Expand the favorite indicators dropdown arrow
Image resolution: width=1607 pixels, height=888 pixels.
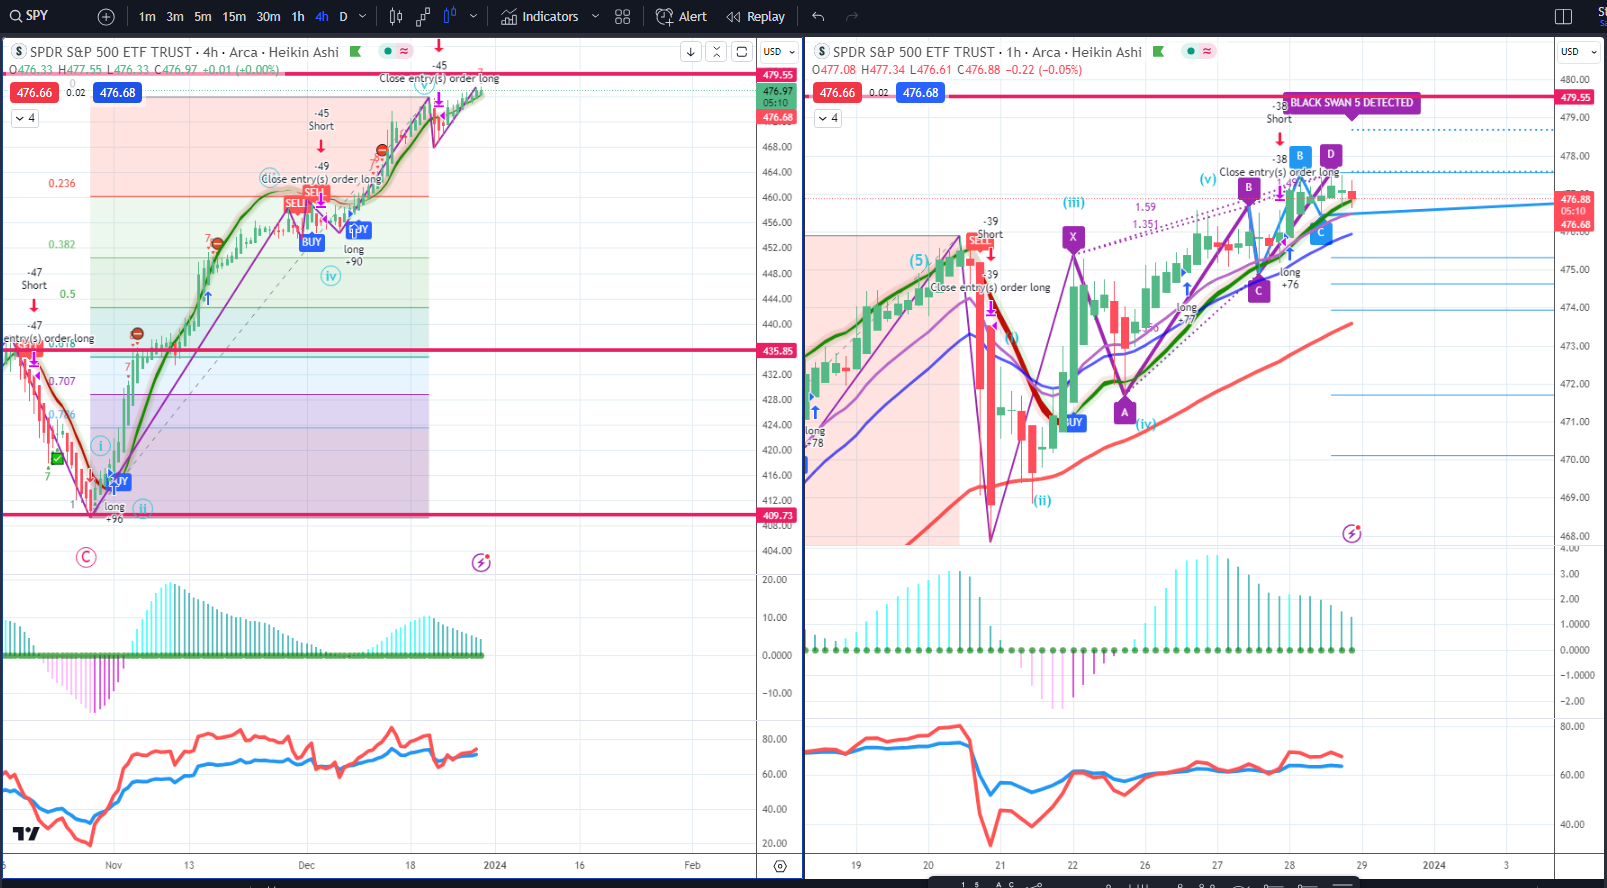[x=595, y=17]
